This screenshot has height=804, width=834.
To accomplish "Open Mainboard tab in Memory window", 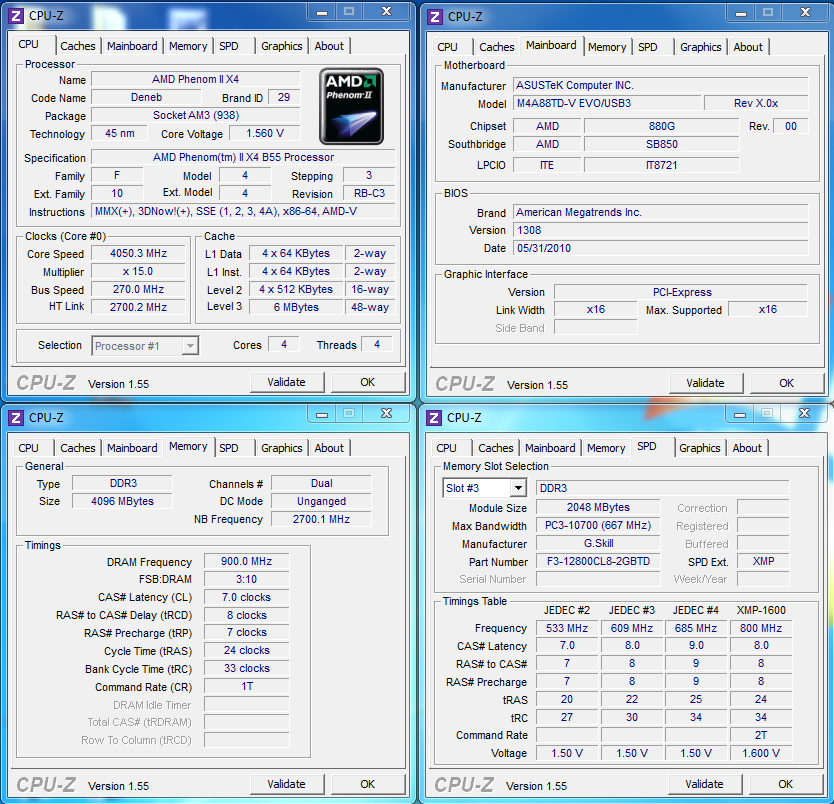I will 132,448.
